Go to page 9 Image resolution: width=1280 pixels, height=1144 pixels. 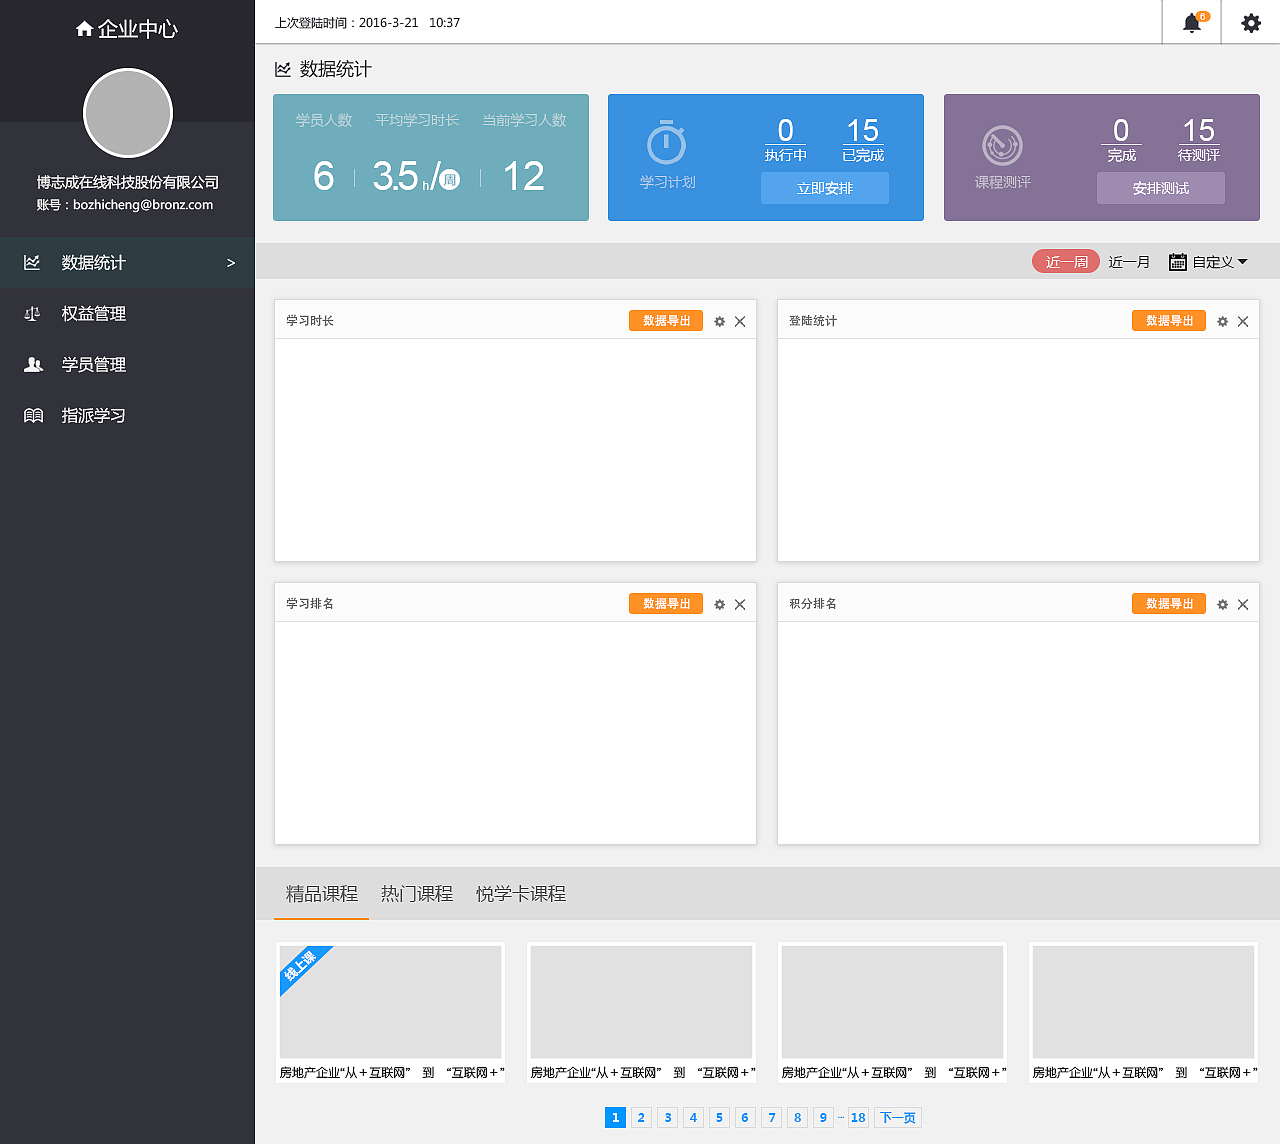pos(823,1117)
